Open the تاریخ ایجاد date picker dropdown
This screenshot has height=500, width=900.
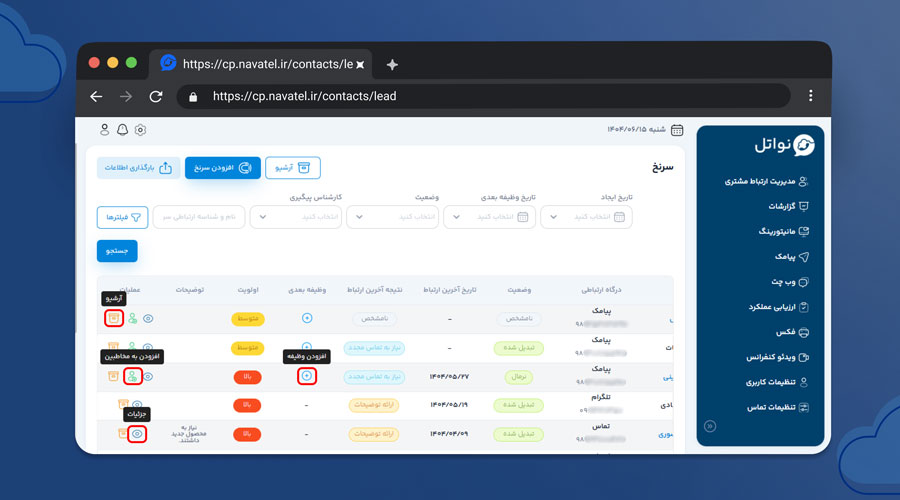(x=586, y=216)
